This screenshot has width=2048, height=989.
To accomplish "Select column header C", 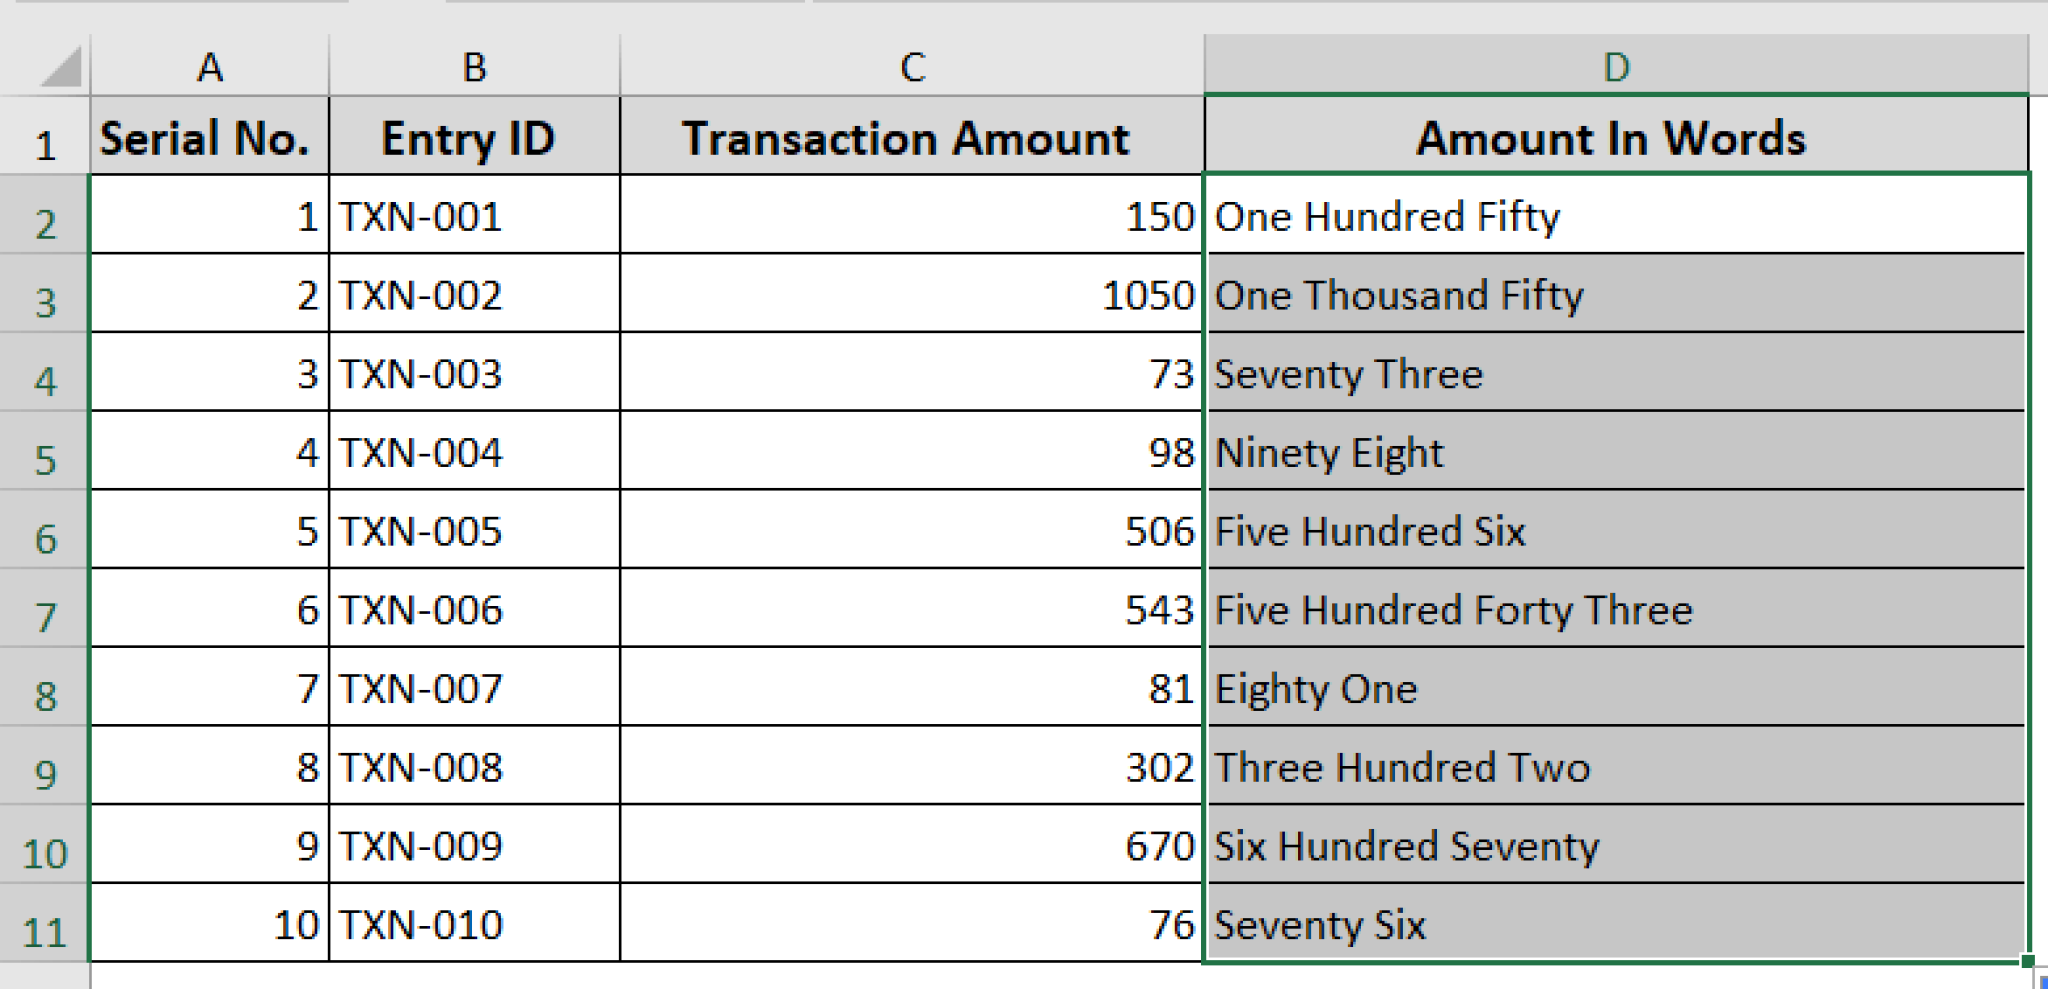I will click(910, 68).
